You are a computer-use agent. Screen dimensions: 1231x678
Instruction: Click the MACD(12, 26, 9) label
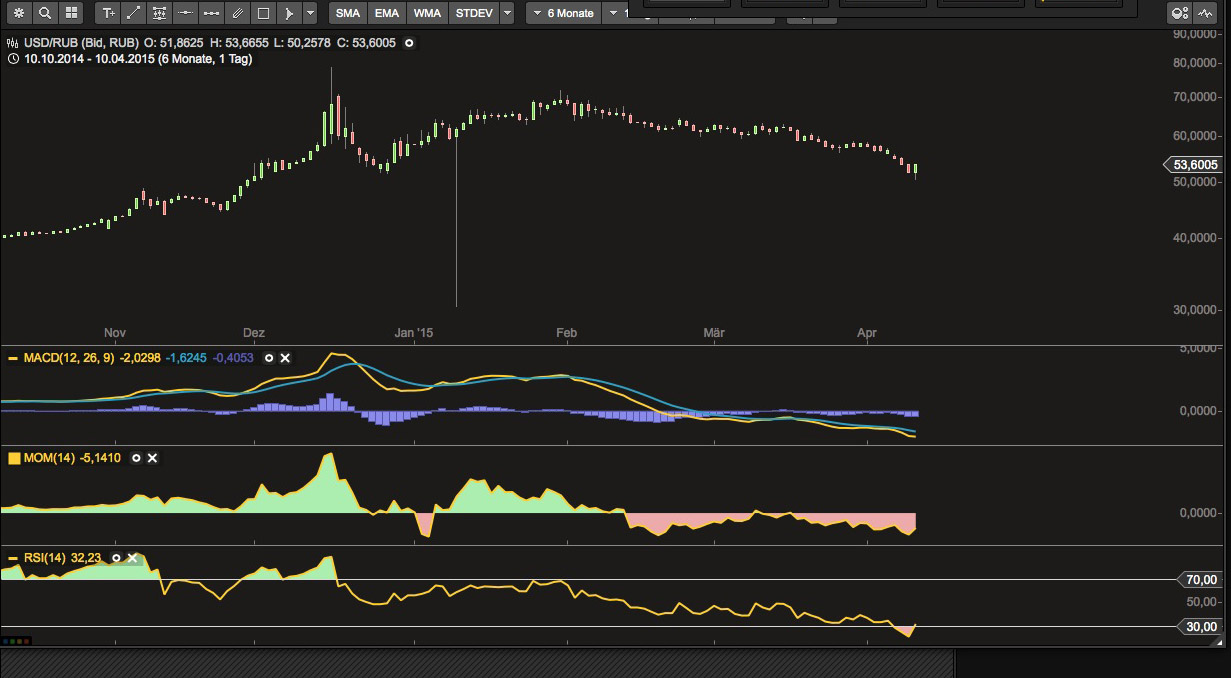pos(69,358)
